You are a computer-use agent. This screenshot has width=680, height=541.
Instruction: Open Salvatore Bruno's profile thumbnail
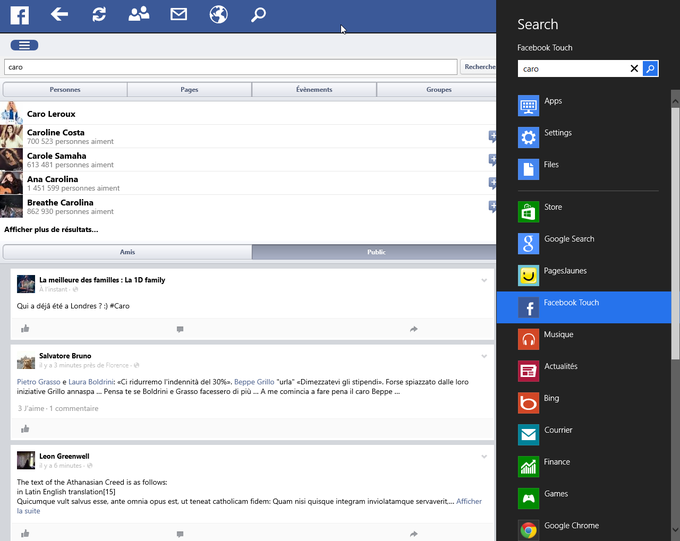click(26, 361)
